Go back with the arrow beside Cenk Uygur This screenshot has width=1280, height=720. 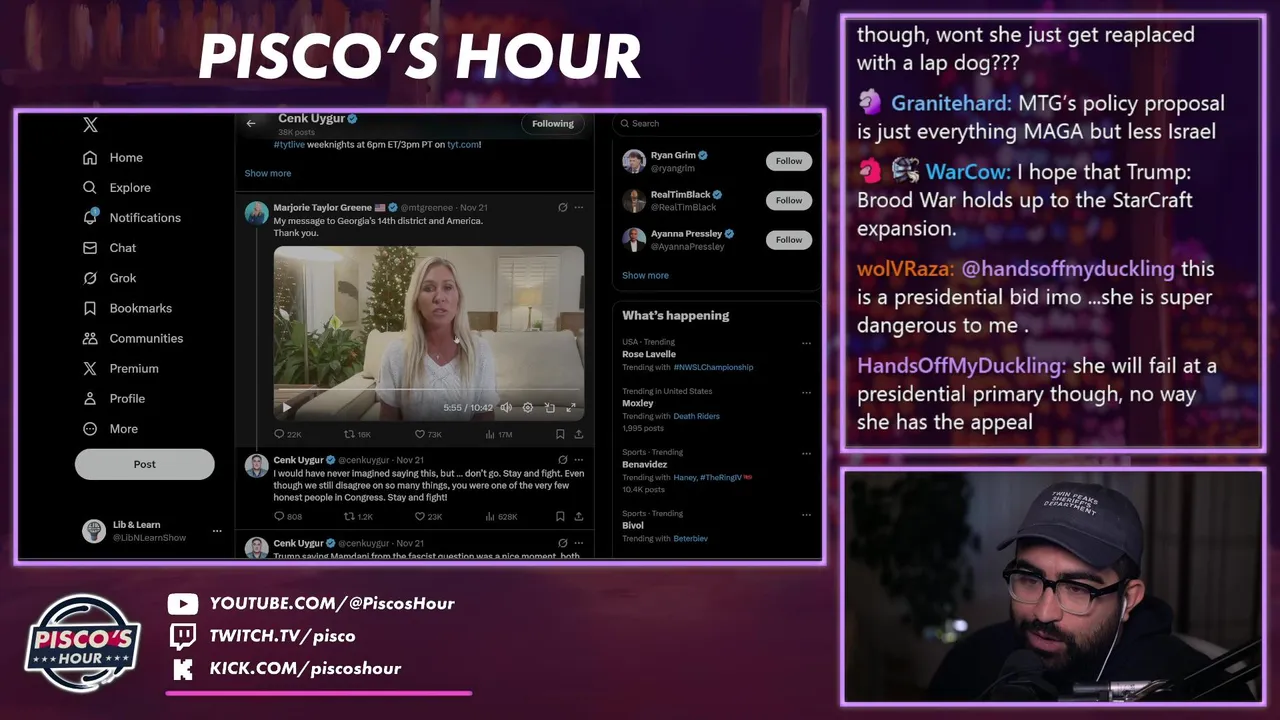251,123
